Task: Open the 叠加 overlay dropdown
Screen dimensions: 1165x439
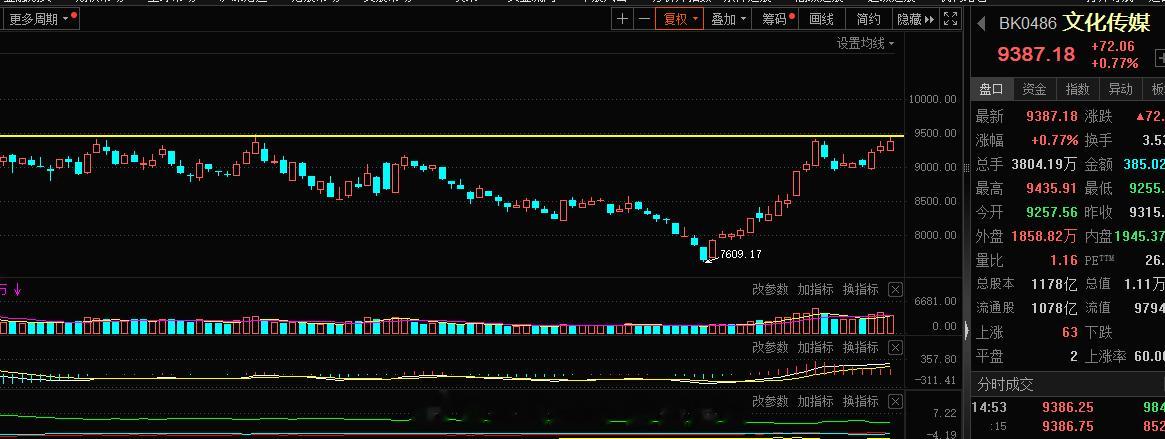Action: coord(727,19)
